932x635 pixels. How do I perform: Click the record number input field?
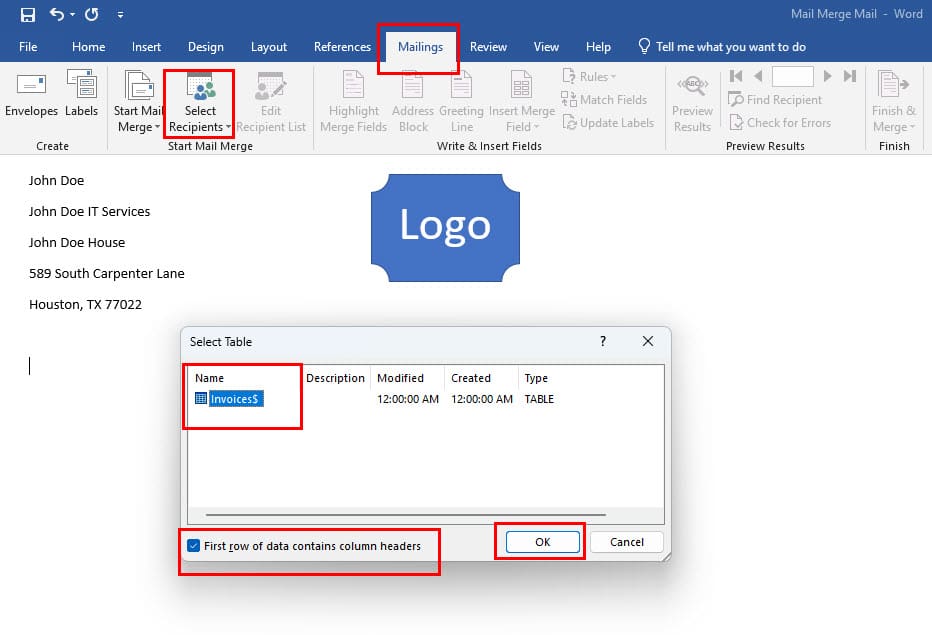click(x=792, y=76)
